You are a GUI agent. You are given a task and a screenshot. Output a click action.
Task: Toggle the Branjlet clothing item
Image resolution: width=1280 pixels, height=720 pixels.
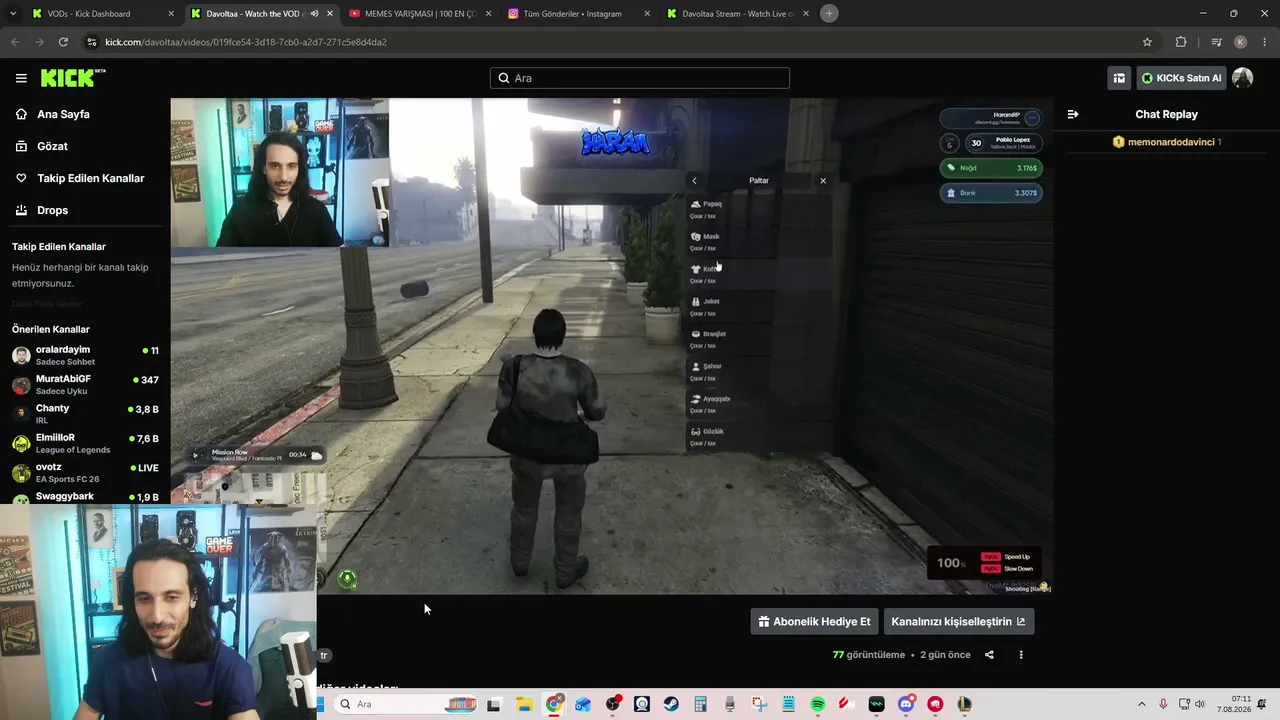tap(759, 339)
